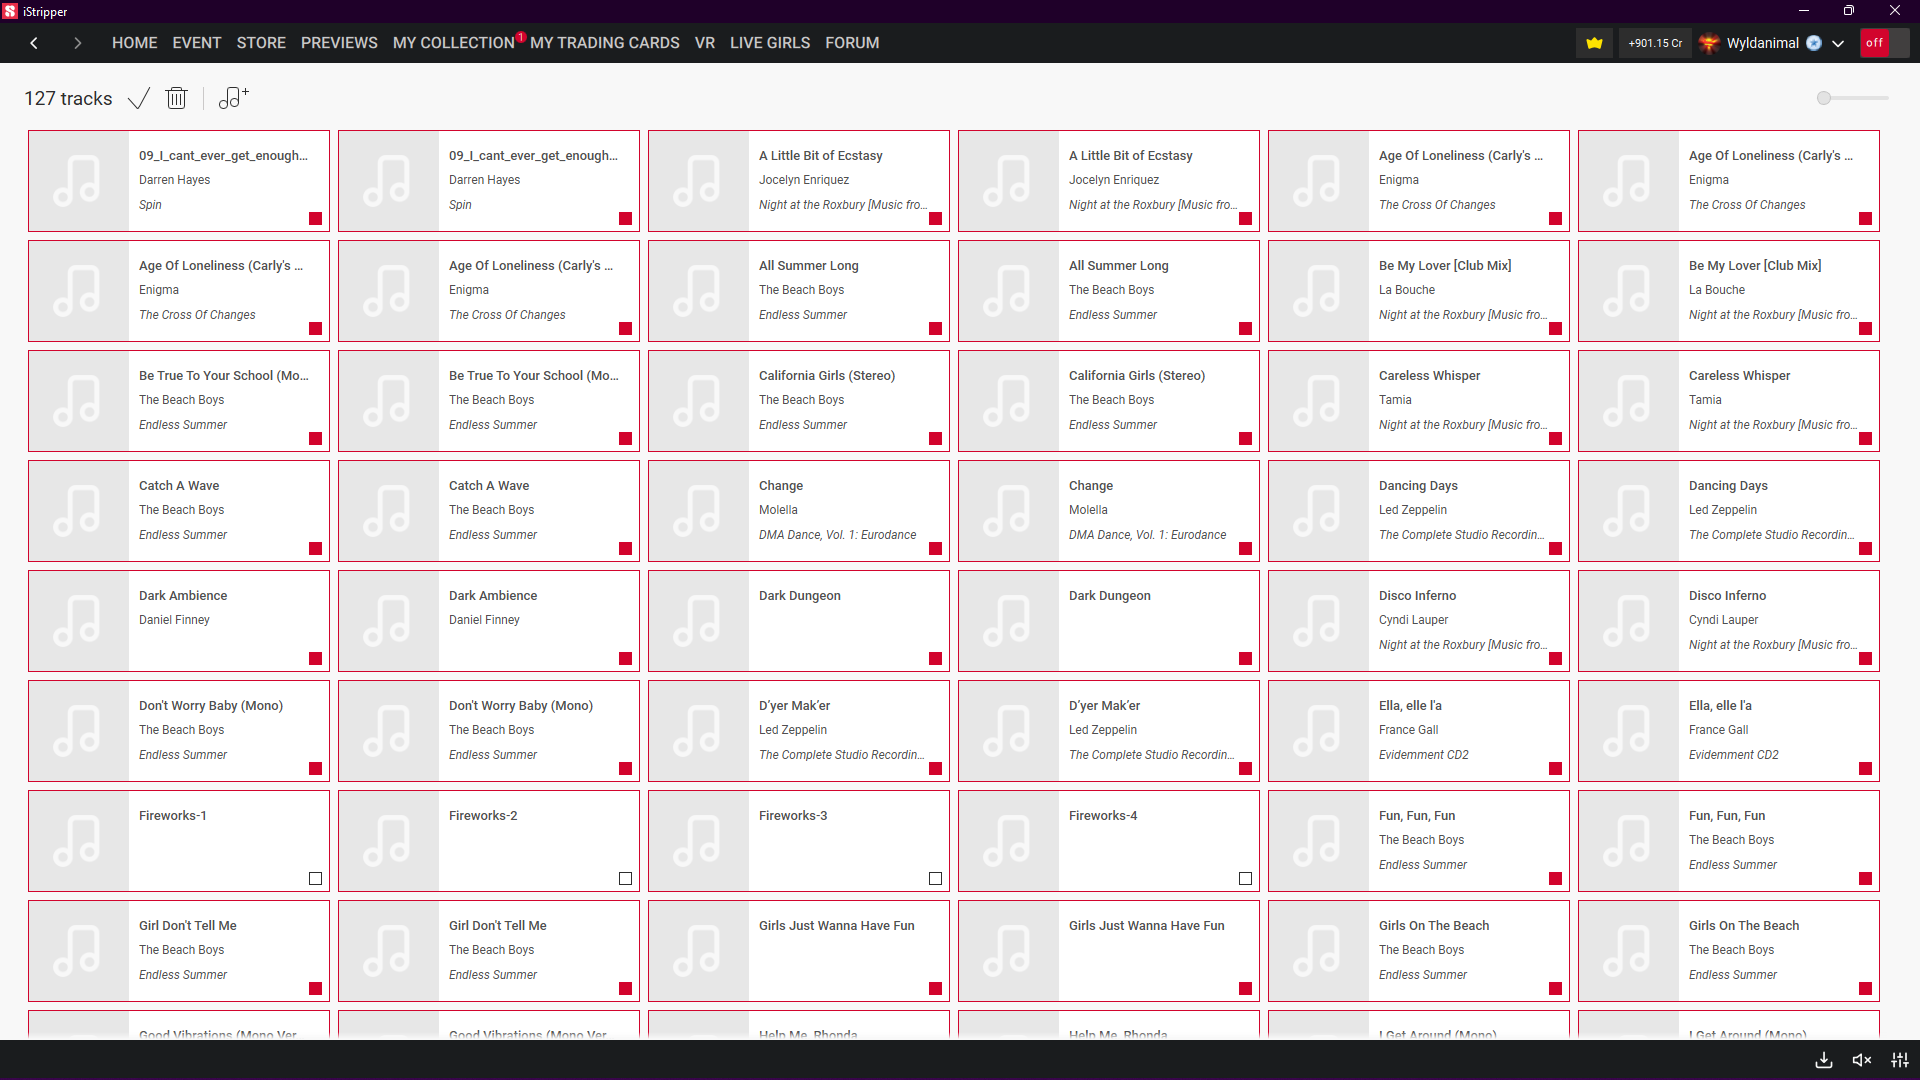Click the +901.15 Cr credits balance

pos(1655,43)
